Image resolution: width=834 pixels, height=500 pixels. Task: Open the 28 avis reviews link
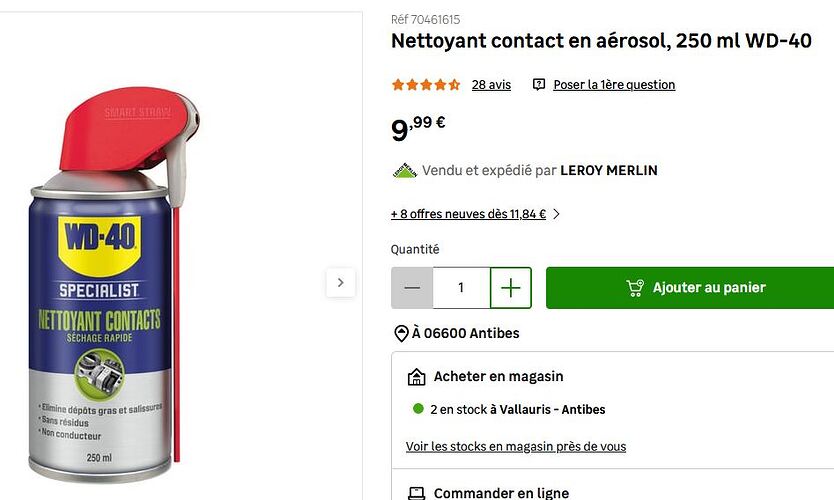(x=491, y=85)
